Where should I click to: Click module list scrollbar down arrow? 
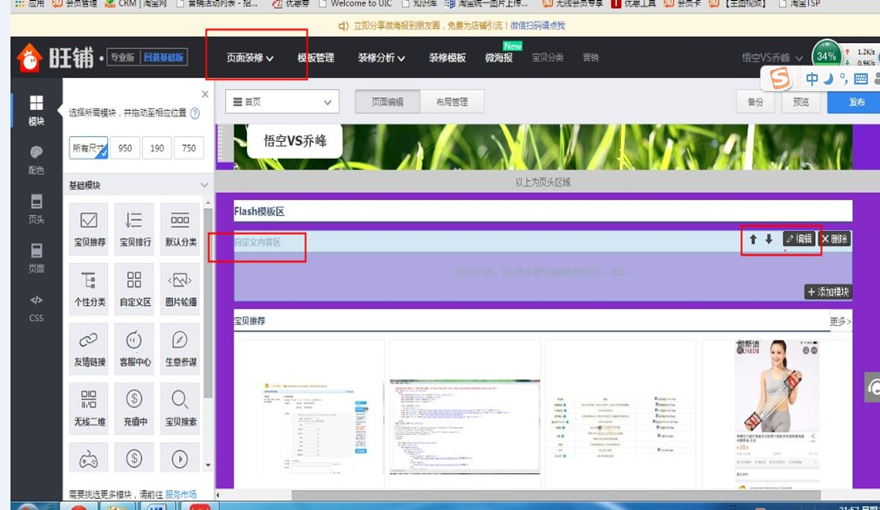pyautogui.click(x=208, y=465)
